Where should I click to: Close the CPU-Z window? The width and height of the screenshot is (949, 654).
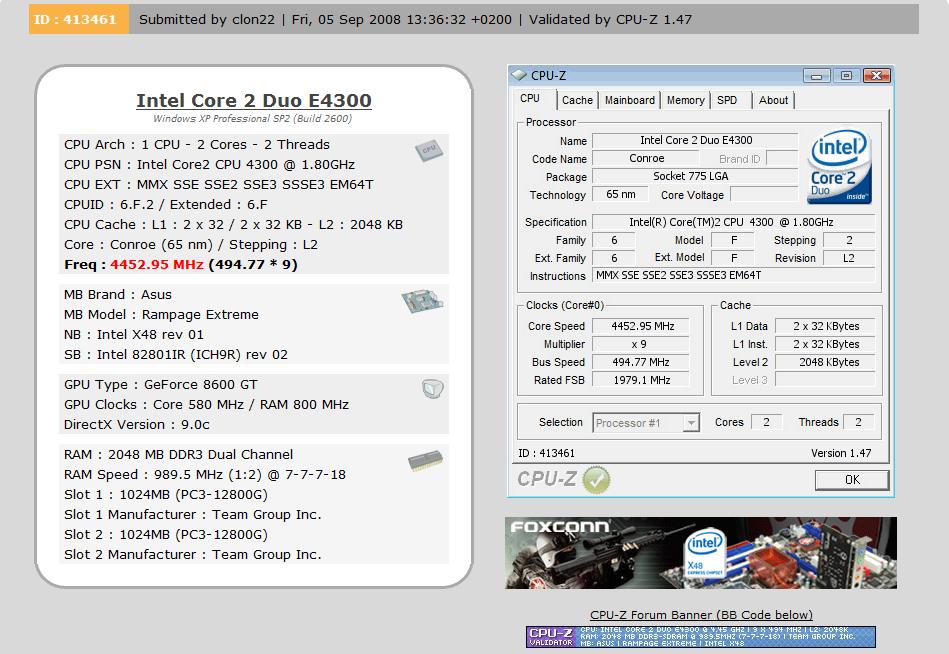876,76
